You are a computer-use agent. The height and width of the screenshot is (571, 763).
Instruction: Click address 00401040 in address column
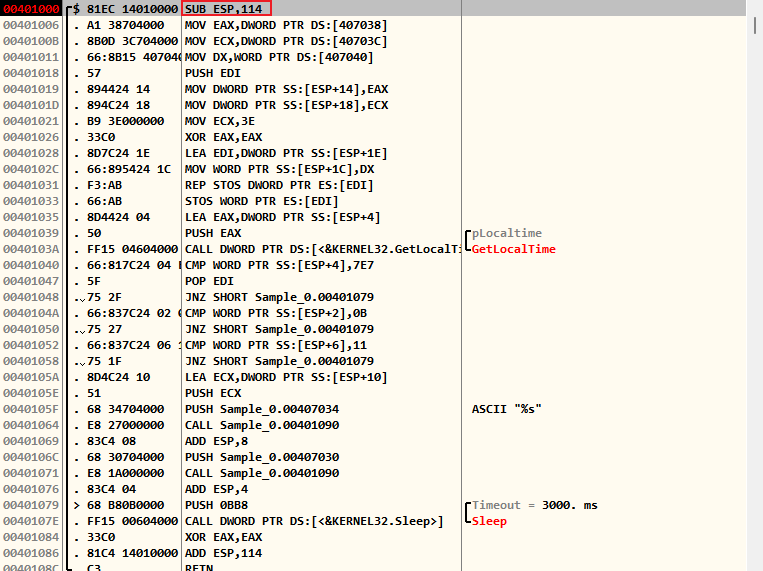[x=31, y=265]
